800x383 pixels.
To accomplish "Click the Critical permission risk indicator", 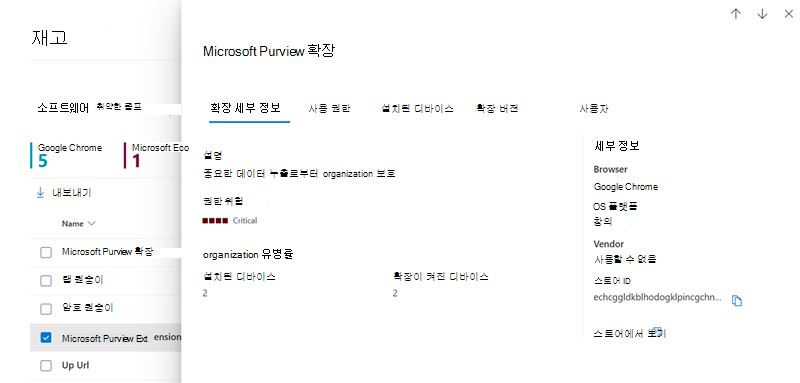I will 230,221.
